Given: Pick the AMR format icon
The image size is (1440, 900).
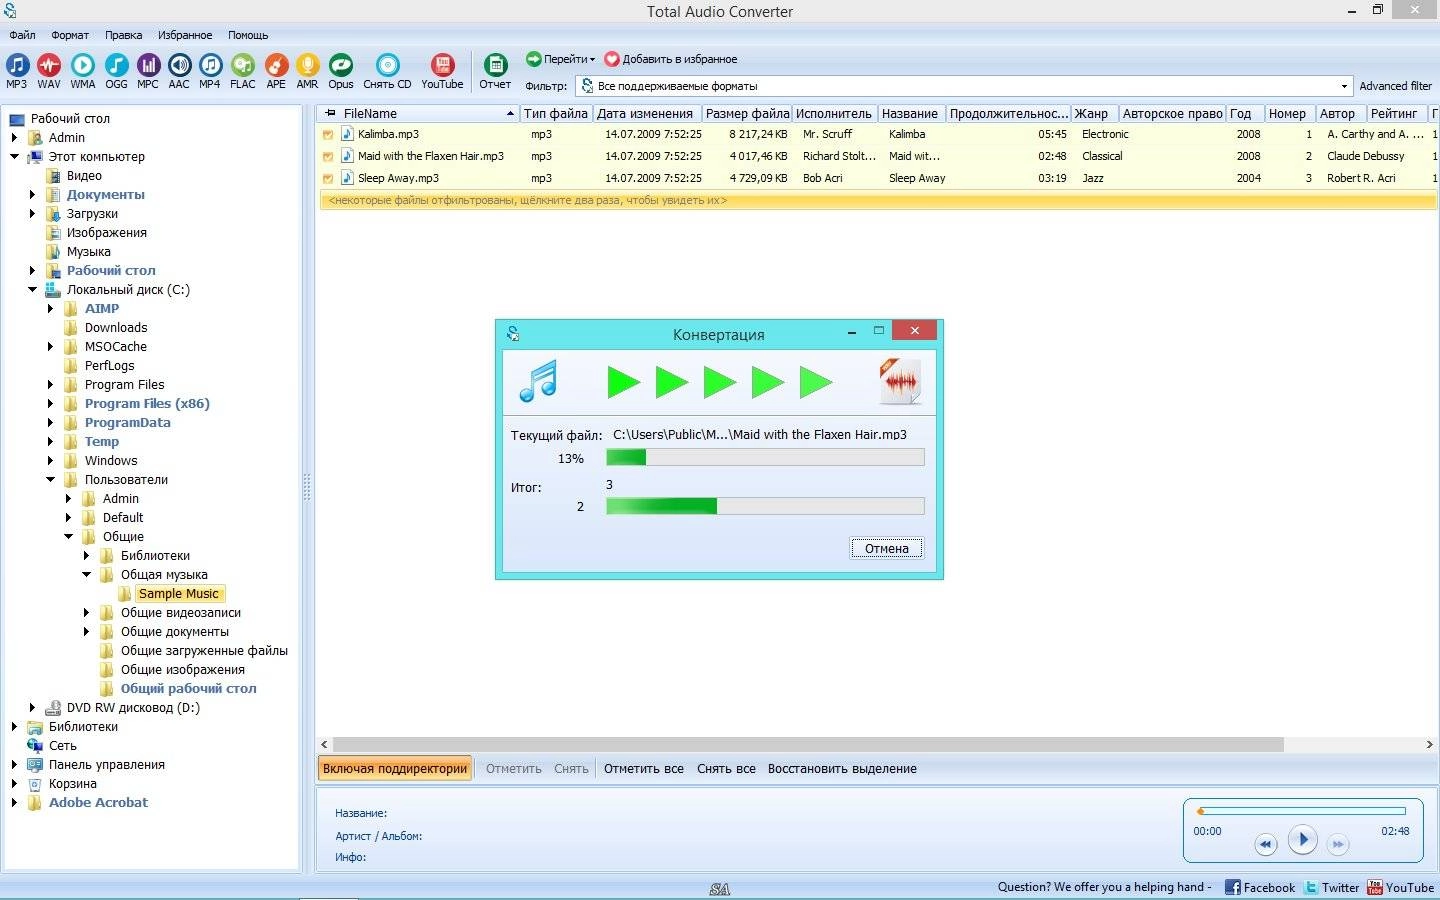Looking at the screenshot, I should point(307,71).
